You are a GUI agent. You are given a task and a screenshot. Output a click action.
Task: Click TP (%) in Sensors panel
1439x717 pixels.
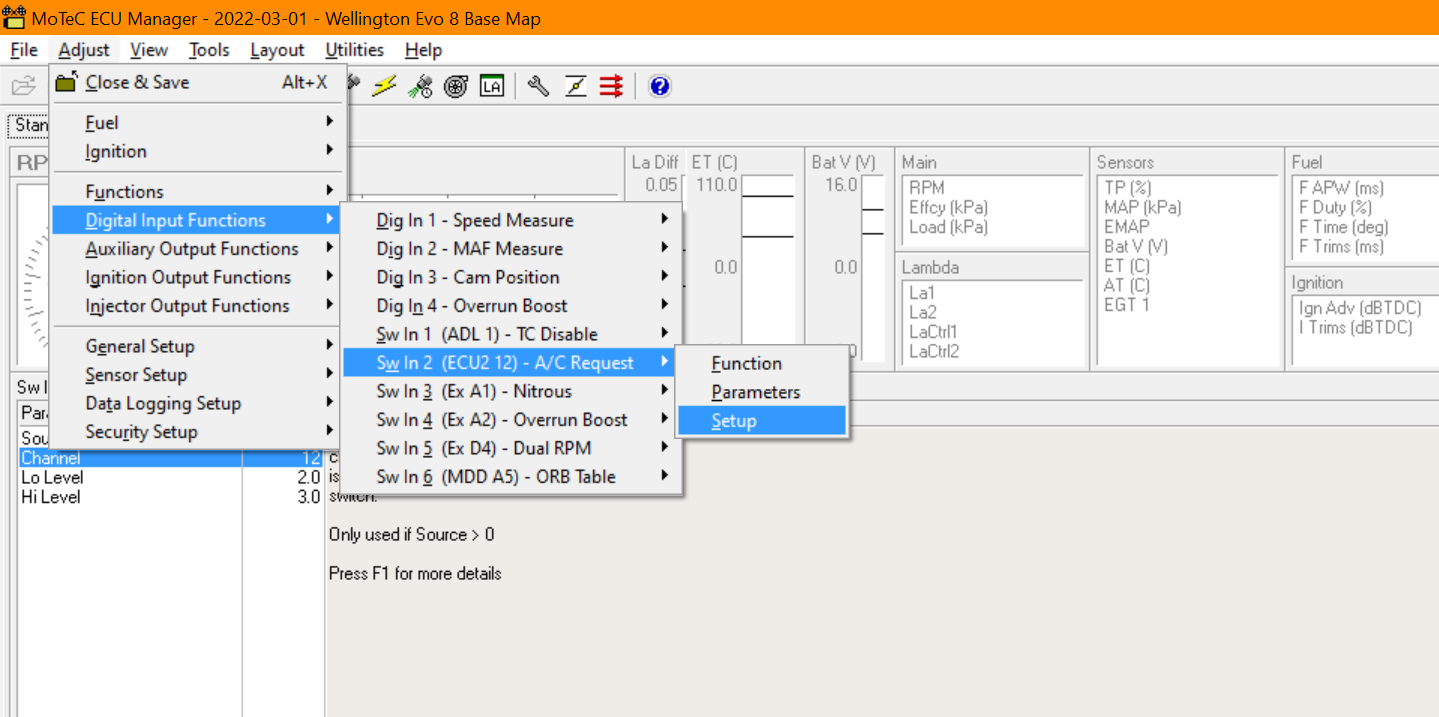pos(1128,188)
